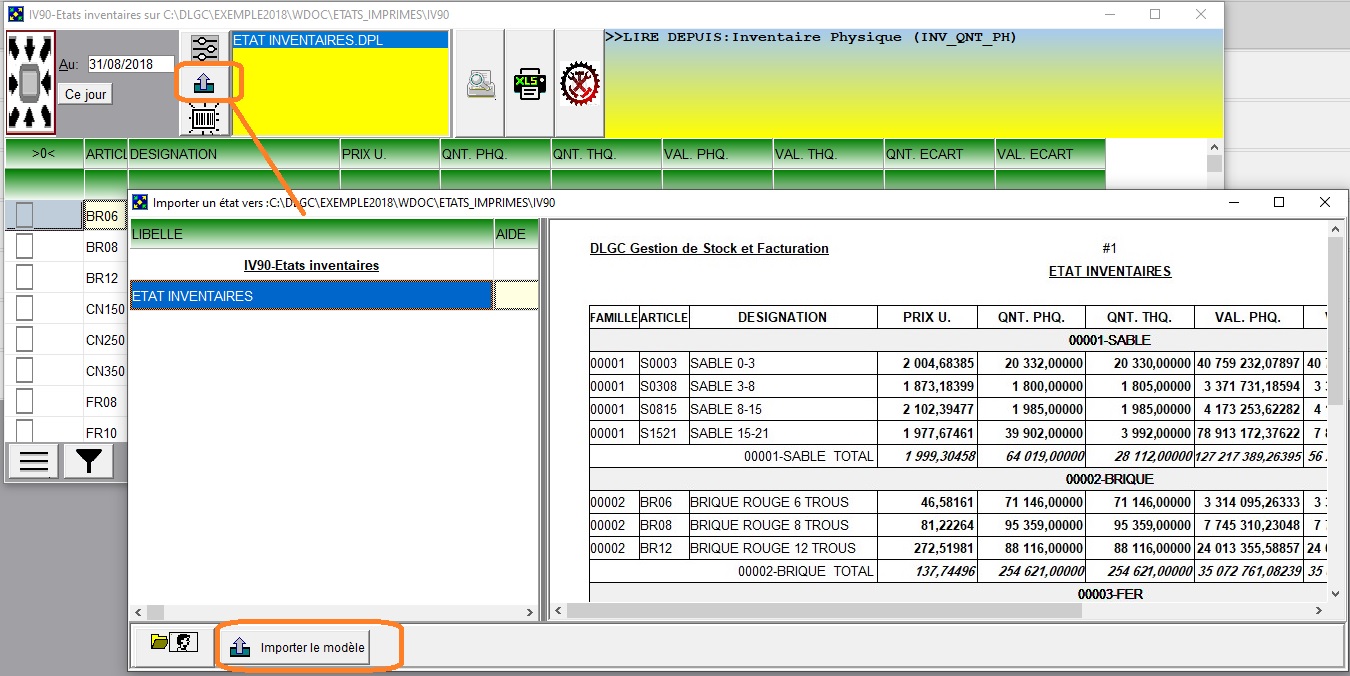Click the Importer le modèle button
This screenshot has height=676, width=1350.
pos(294,647)
